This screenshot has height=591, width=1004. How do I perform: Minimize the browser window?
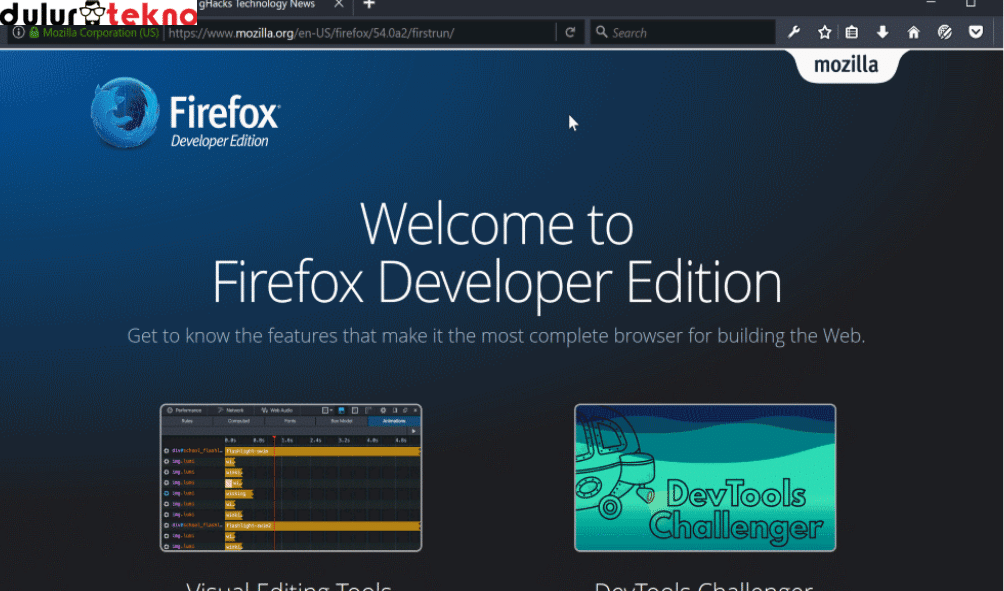tap(931, 3)
